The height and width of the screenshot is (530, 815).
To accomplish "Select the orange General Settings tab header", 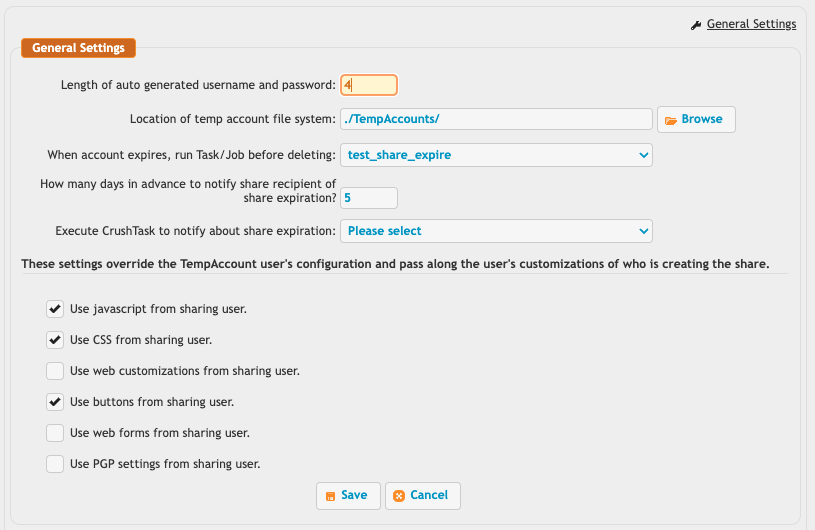I will pos(78,48).
